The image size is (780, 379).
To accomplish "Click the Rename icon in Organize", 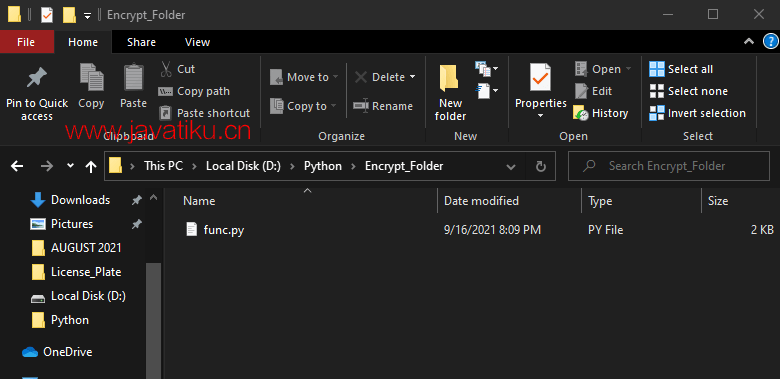I will click(x=361, y=106).
